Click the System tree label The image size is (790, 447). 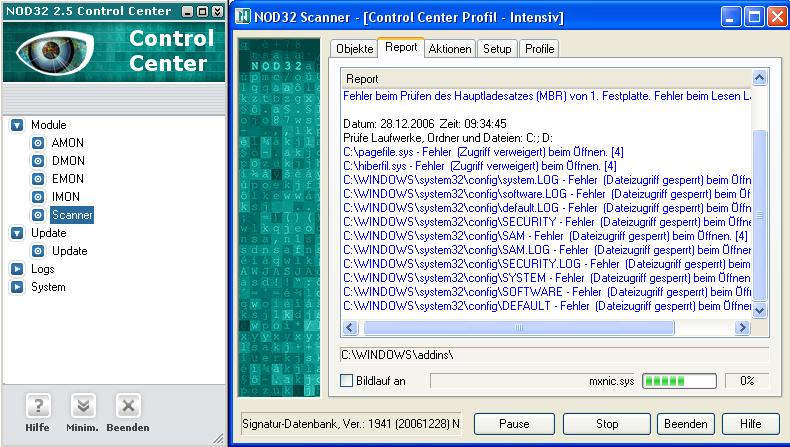click(x=48, y=287)
